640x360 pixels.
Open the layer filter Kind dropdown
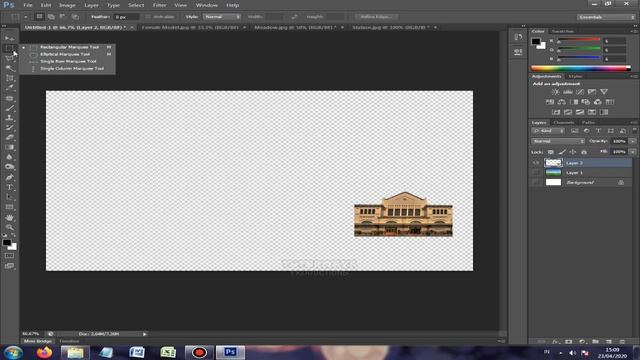pos(548,131)
